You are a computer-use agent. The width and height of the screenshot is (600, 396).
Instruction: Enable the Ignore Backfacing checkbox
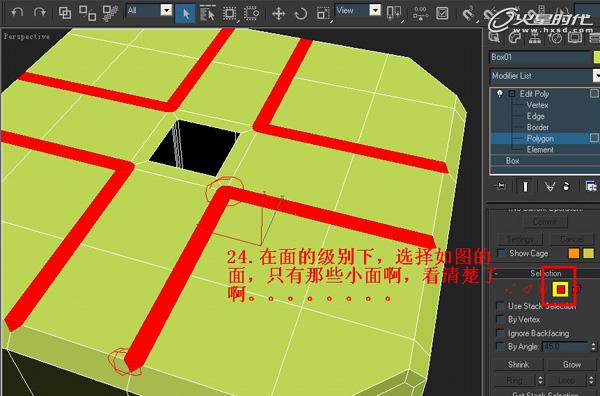[500, 333]
